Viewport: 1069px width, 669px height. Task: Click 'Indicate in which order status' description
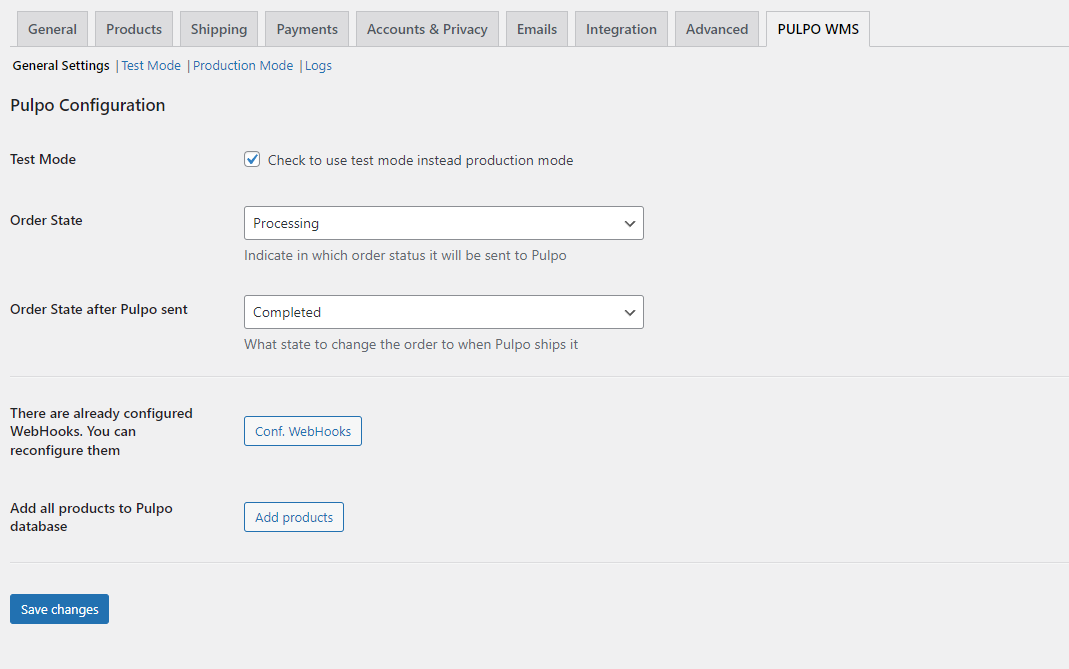click(x=405, y=255)
